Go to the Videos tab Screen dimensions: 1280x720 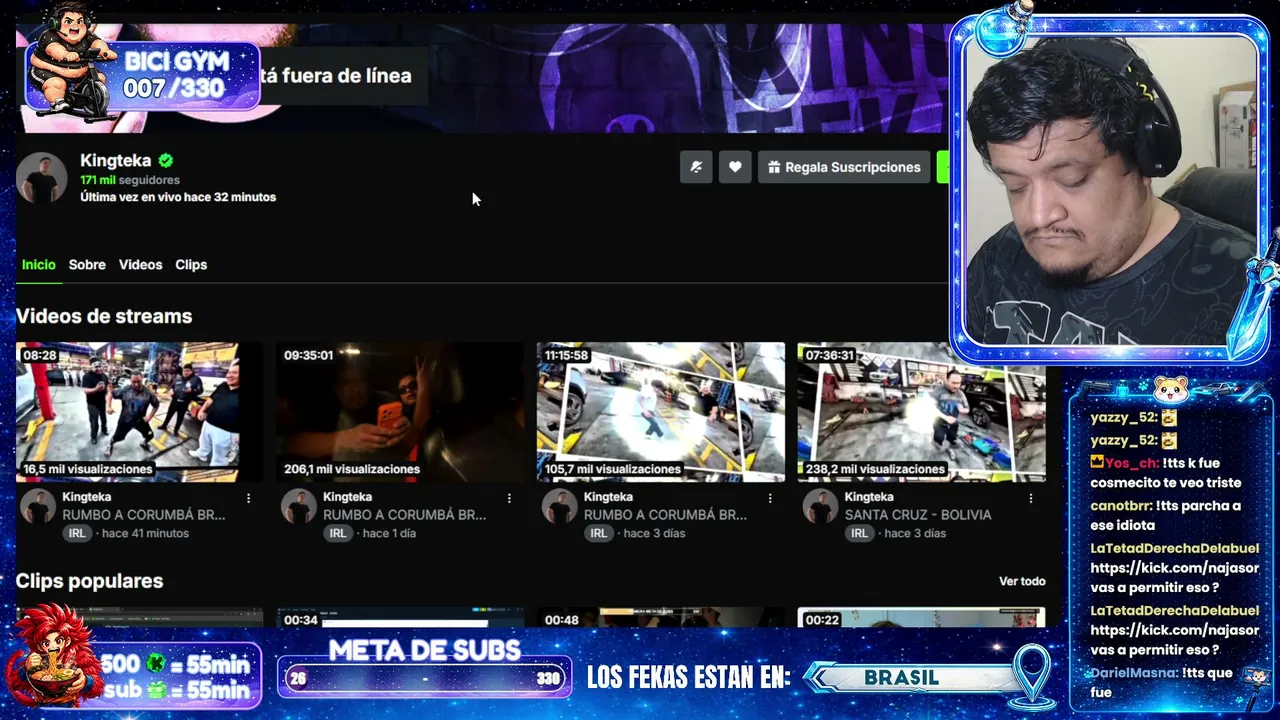click(x=140, y=265)
